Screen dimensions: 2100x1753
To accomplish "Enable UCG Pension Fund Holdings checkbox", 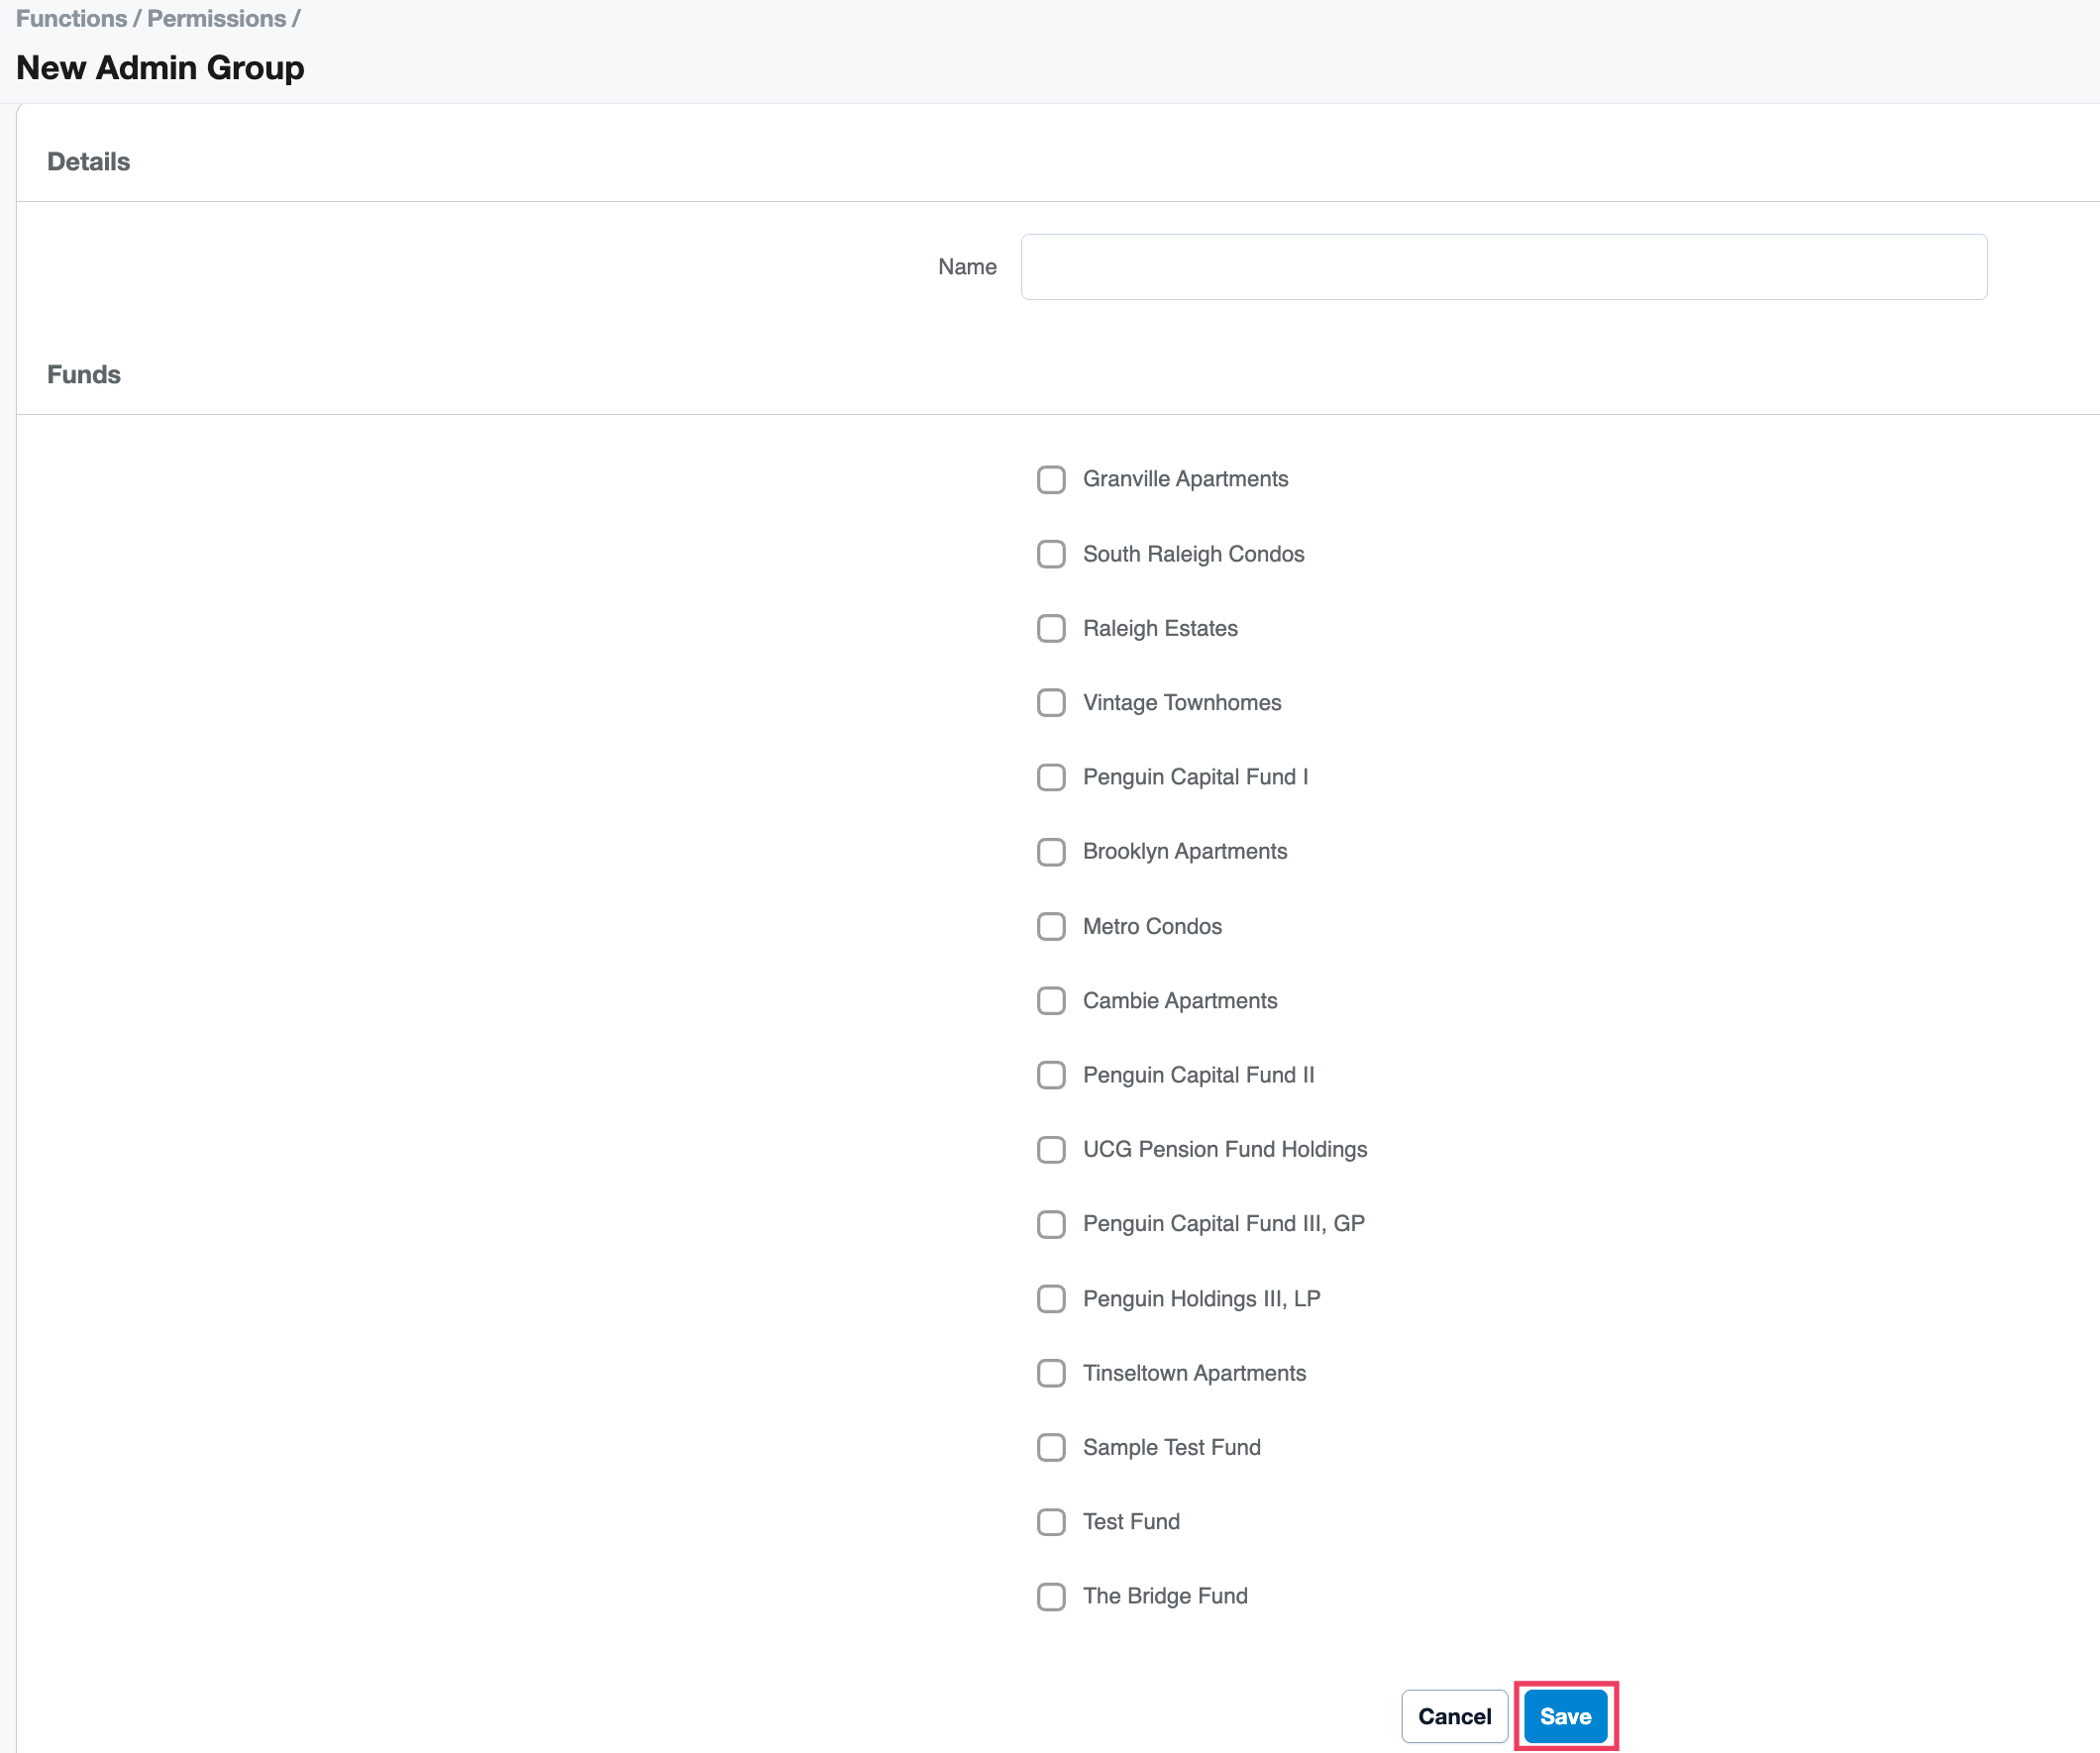I will tap(1050, 1150).
